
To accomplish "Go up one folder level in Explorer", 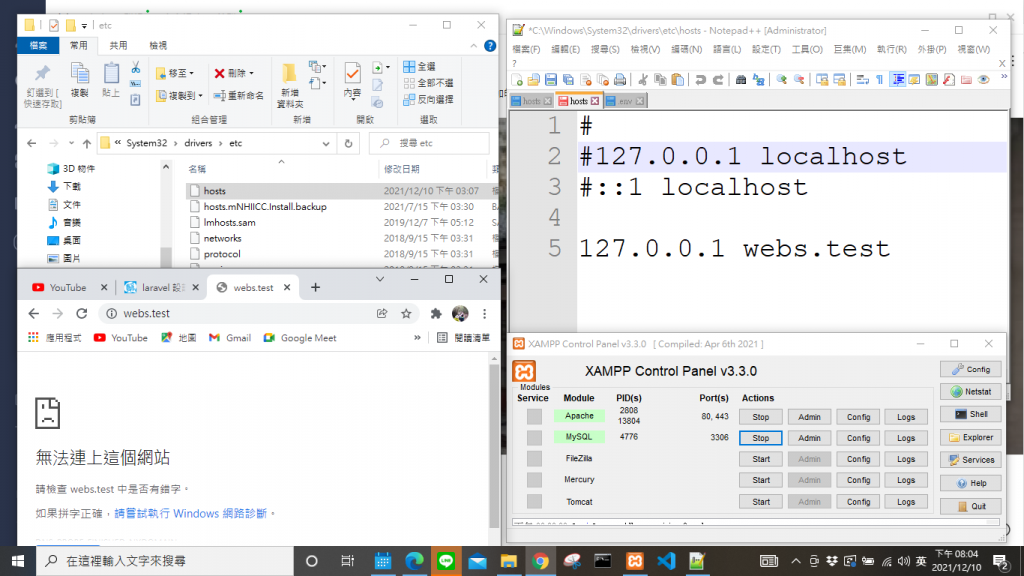I will pos(87,143).
